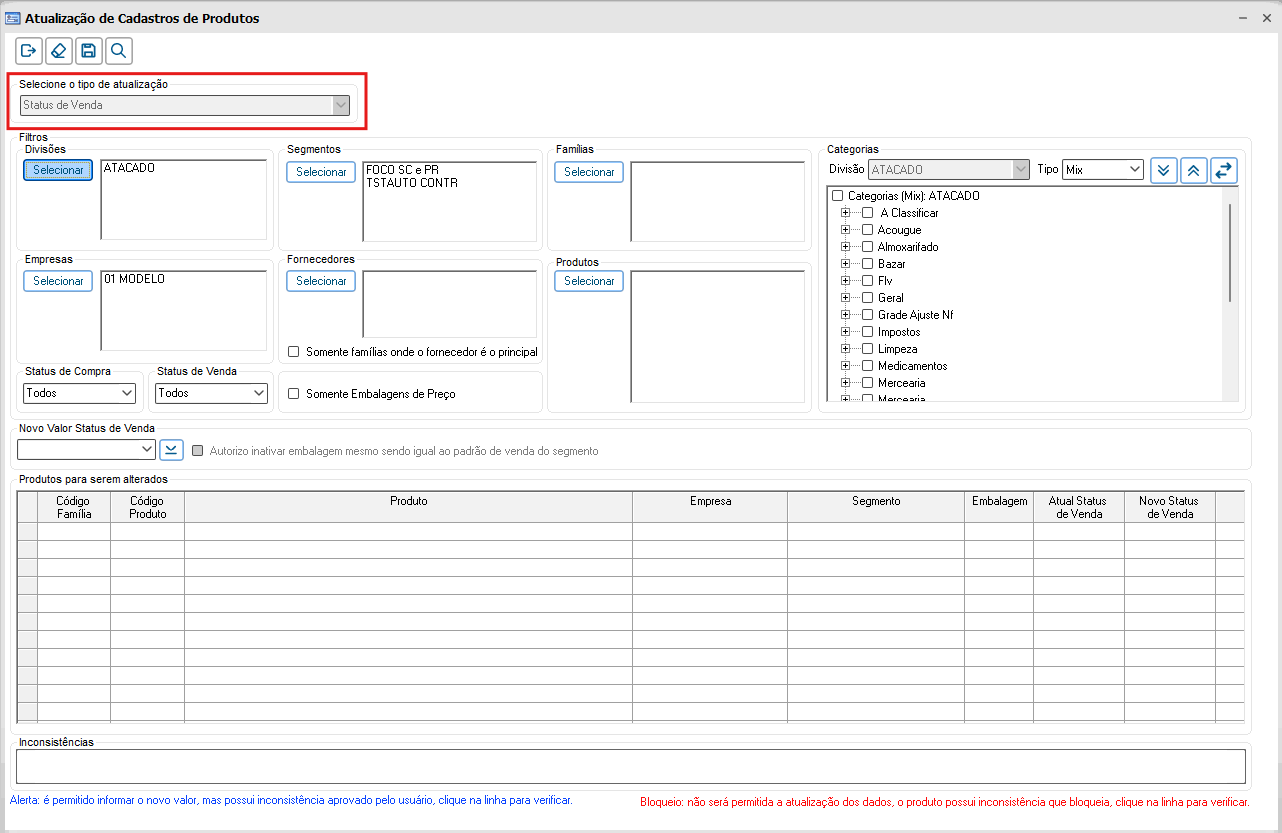Open the Tipo dropdown showing Mix

1103,170
